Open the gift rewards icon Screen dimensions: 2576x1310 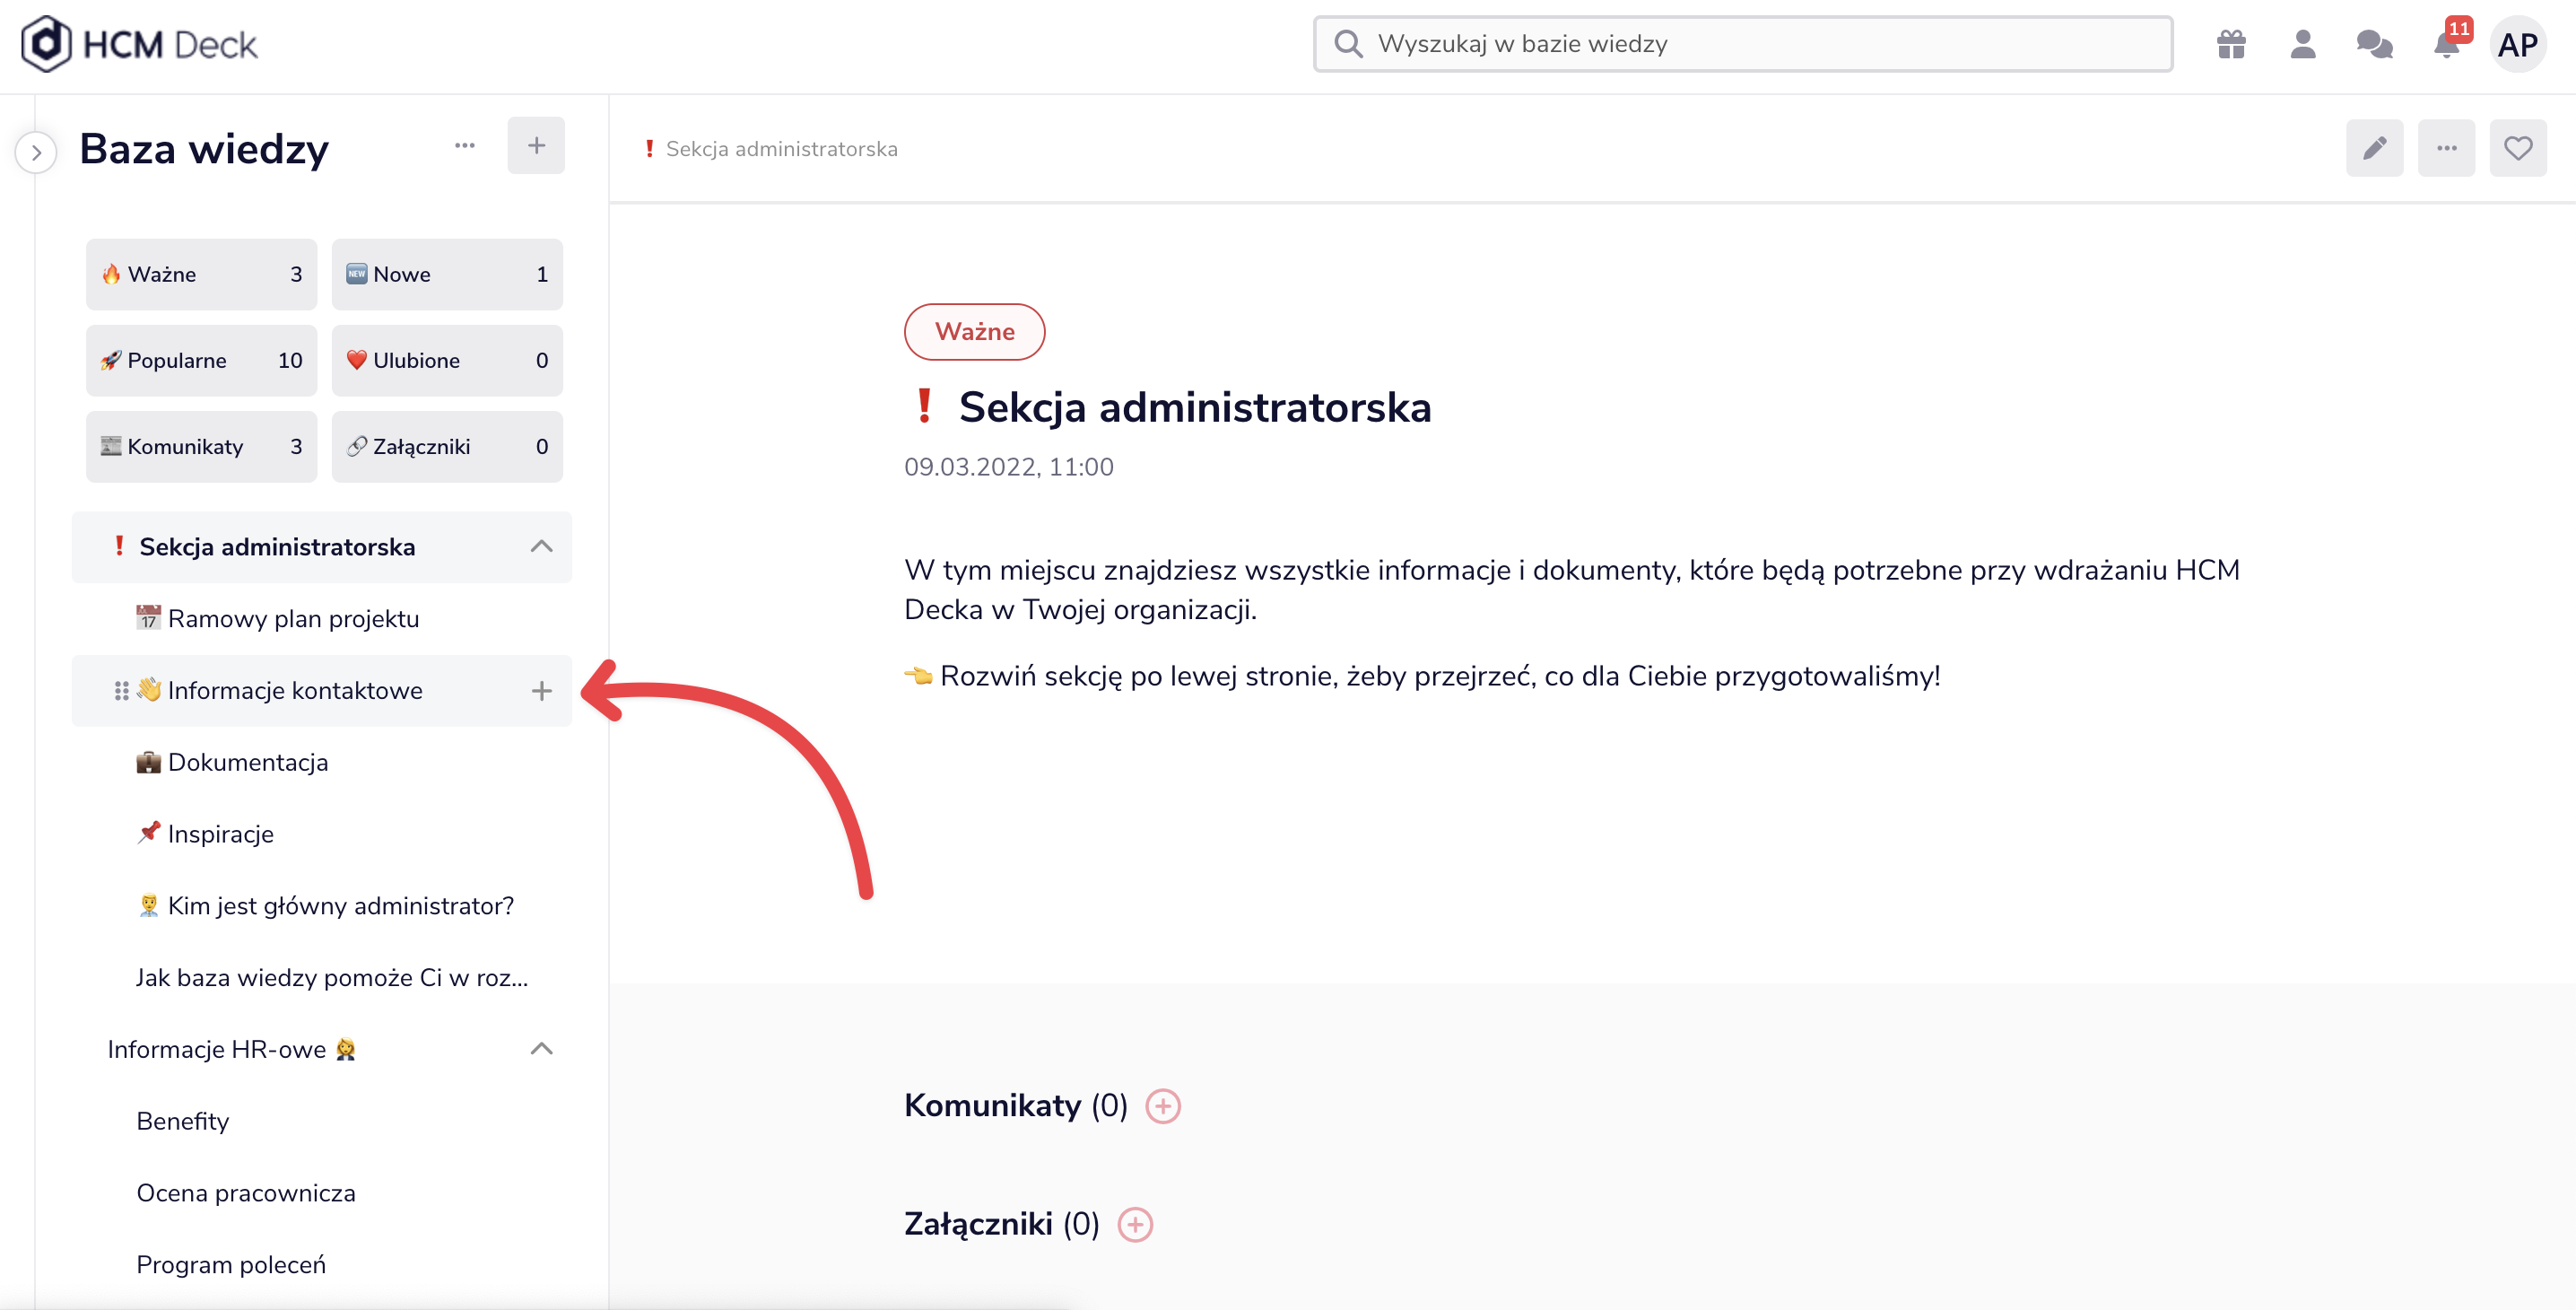(x=2231, y=45)
